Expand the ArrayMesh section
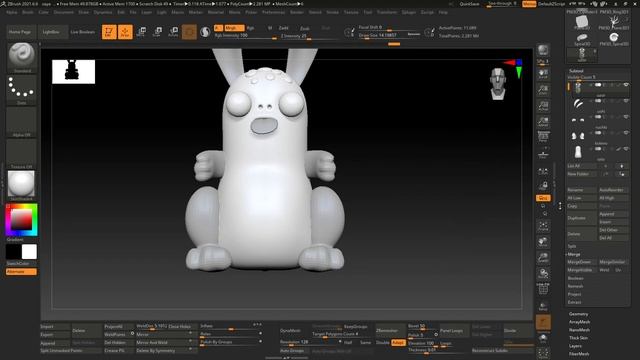The height and width of the screenshot is (360, 640). click(579, 322)
